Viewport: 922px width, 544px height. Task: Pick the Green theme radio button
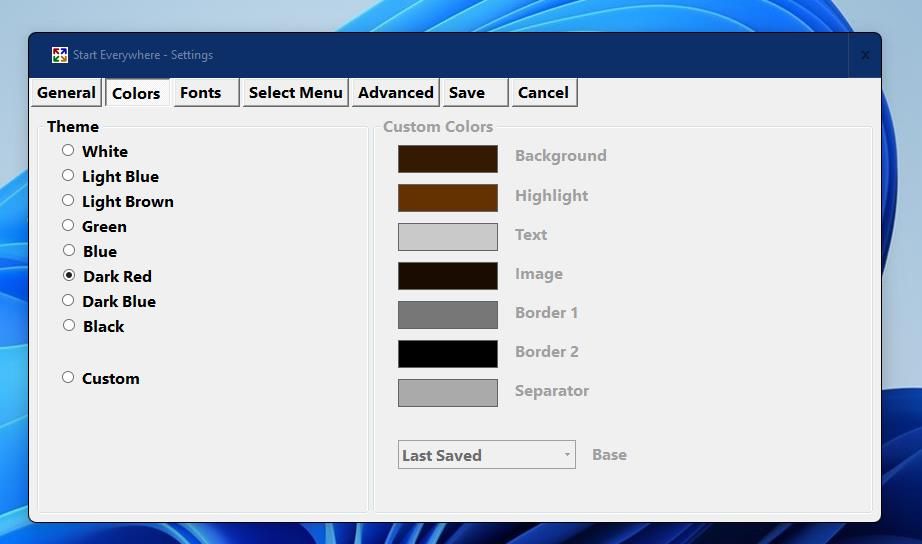(x=68, y=225)
